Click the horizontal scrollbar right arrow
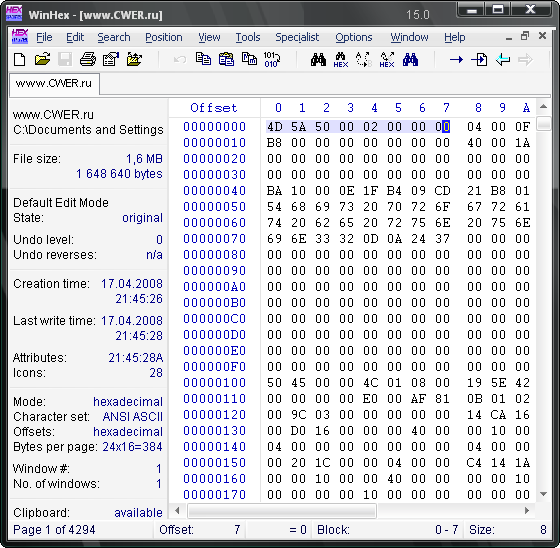 tap(527, 511)
